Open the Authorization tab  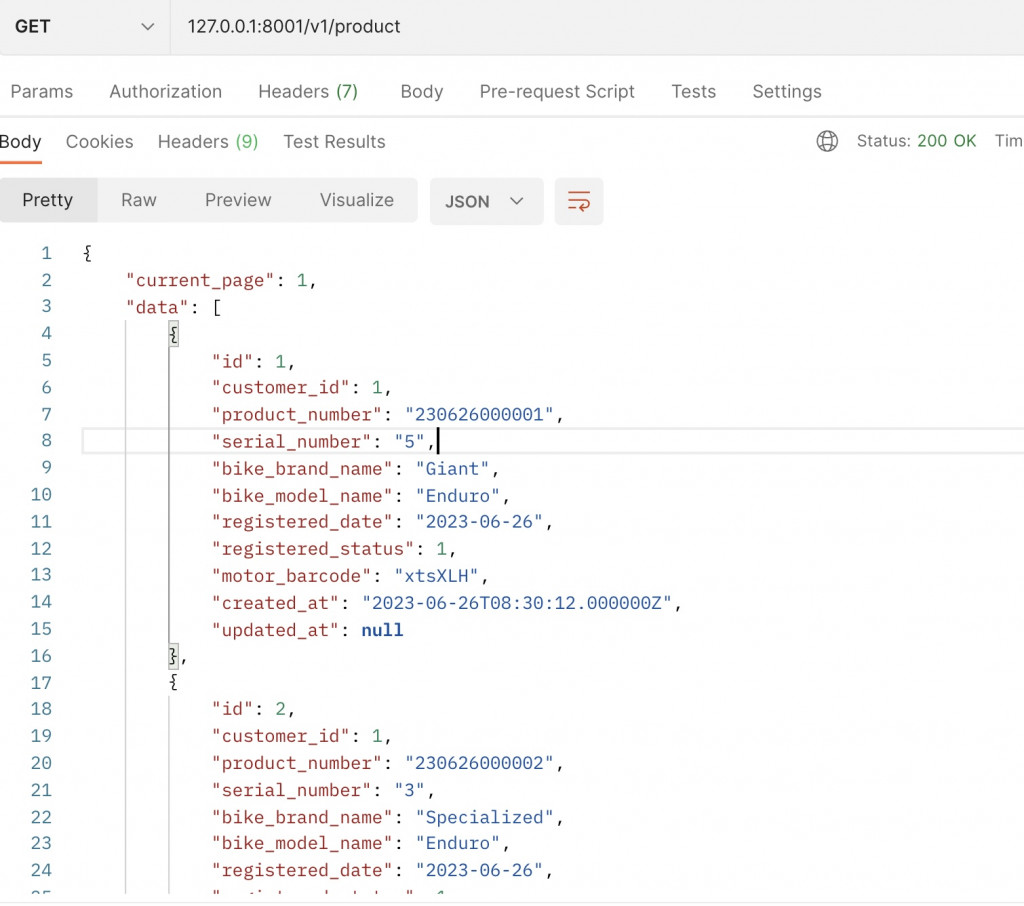coord(166,91)
